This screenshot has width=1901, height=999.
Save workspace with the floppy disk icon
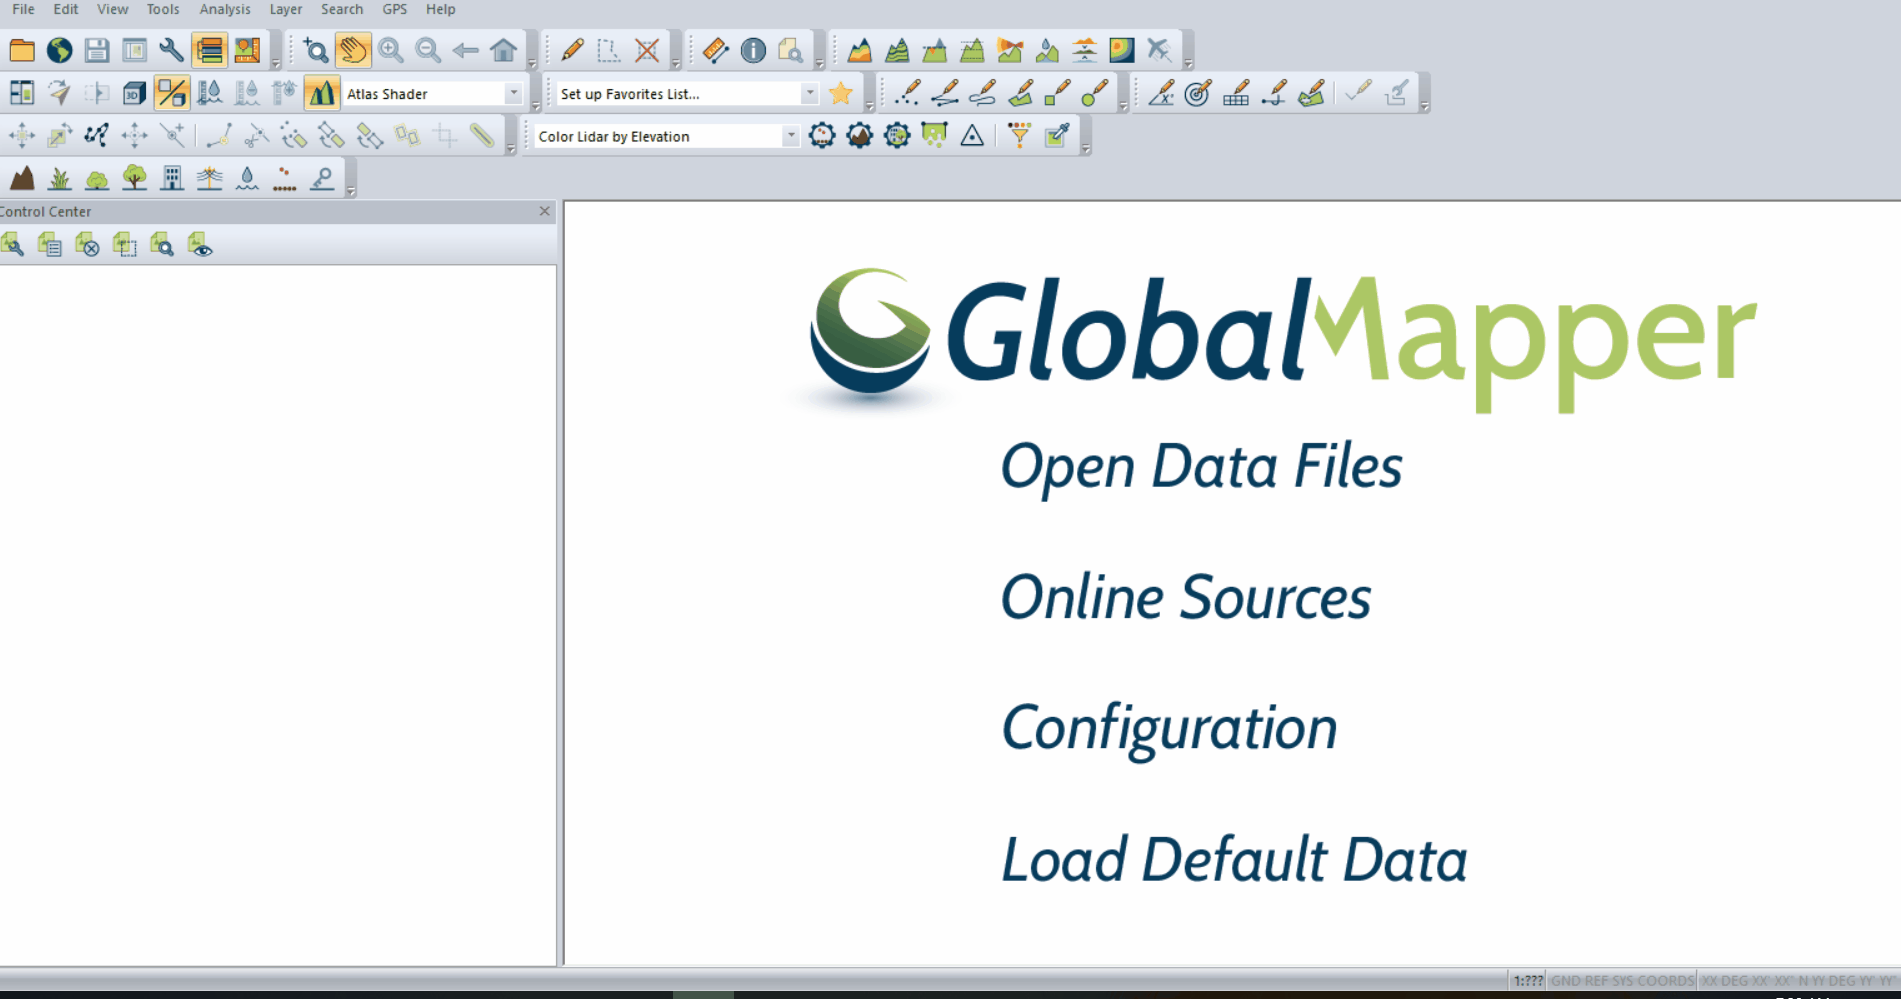[x=97, y=50]
